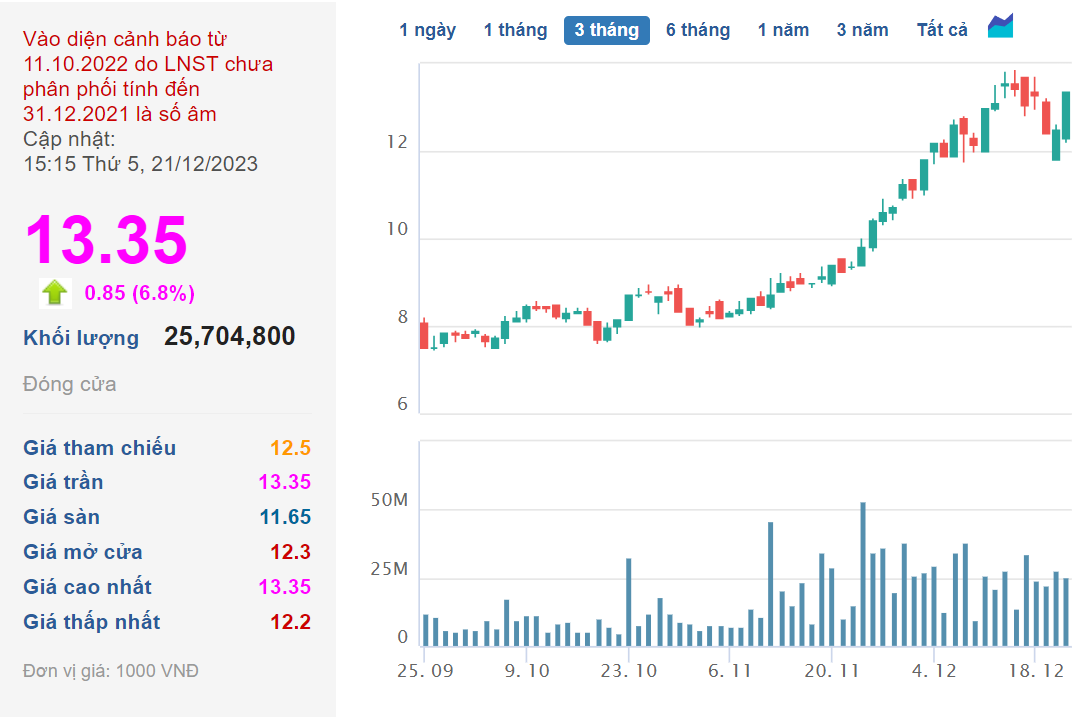This screenshot has width=1081, height=717.
Task: Click the 0.85 (6.8%) price change text
Action: click(139, 293)
